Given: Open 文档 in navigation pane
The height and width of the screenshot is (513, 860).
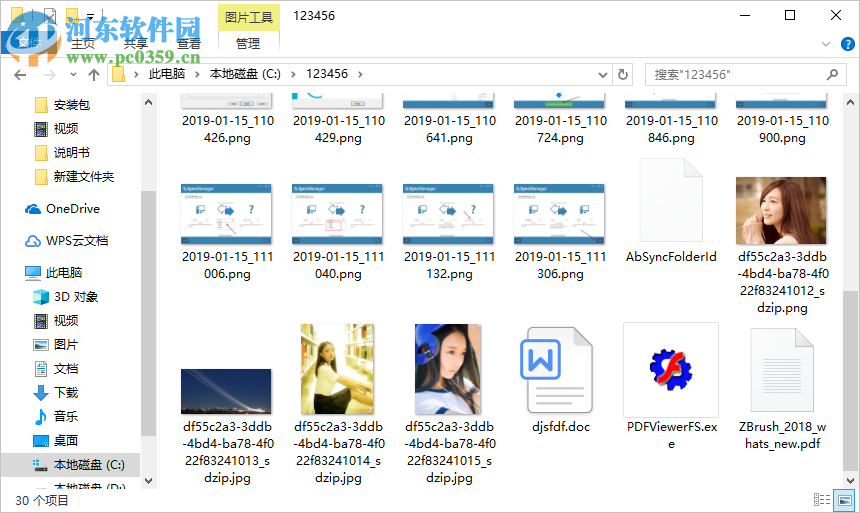Looking at the screenshot, I should (x=66, y=369).
